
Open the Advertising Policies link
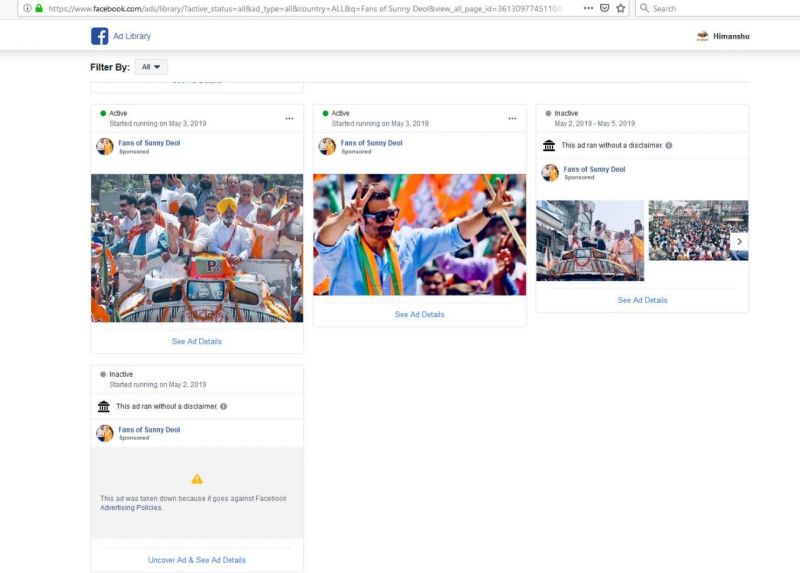(130, 508)
